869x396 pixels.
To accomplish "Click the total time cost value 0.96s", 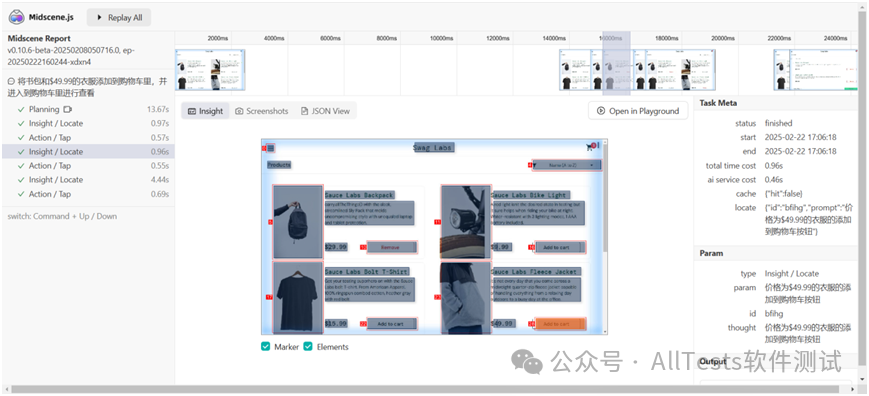I will pos(774,166).
